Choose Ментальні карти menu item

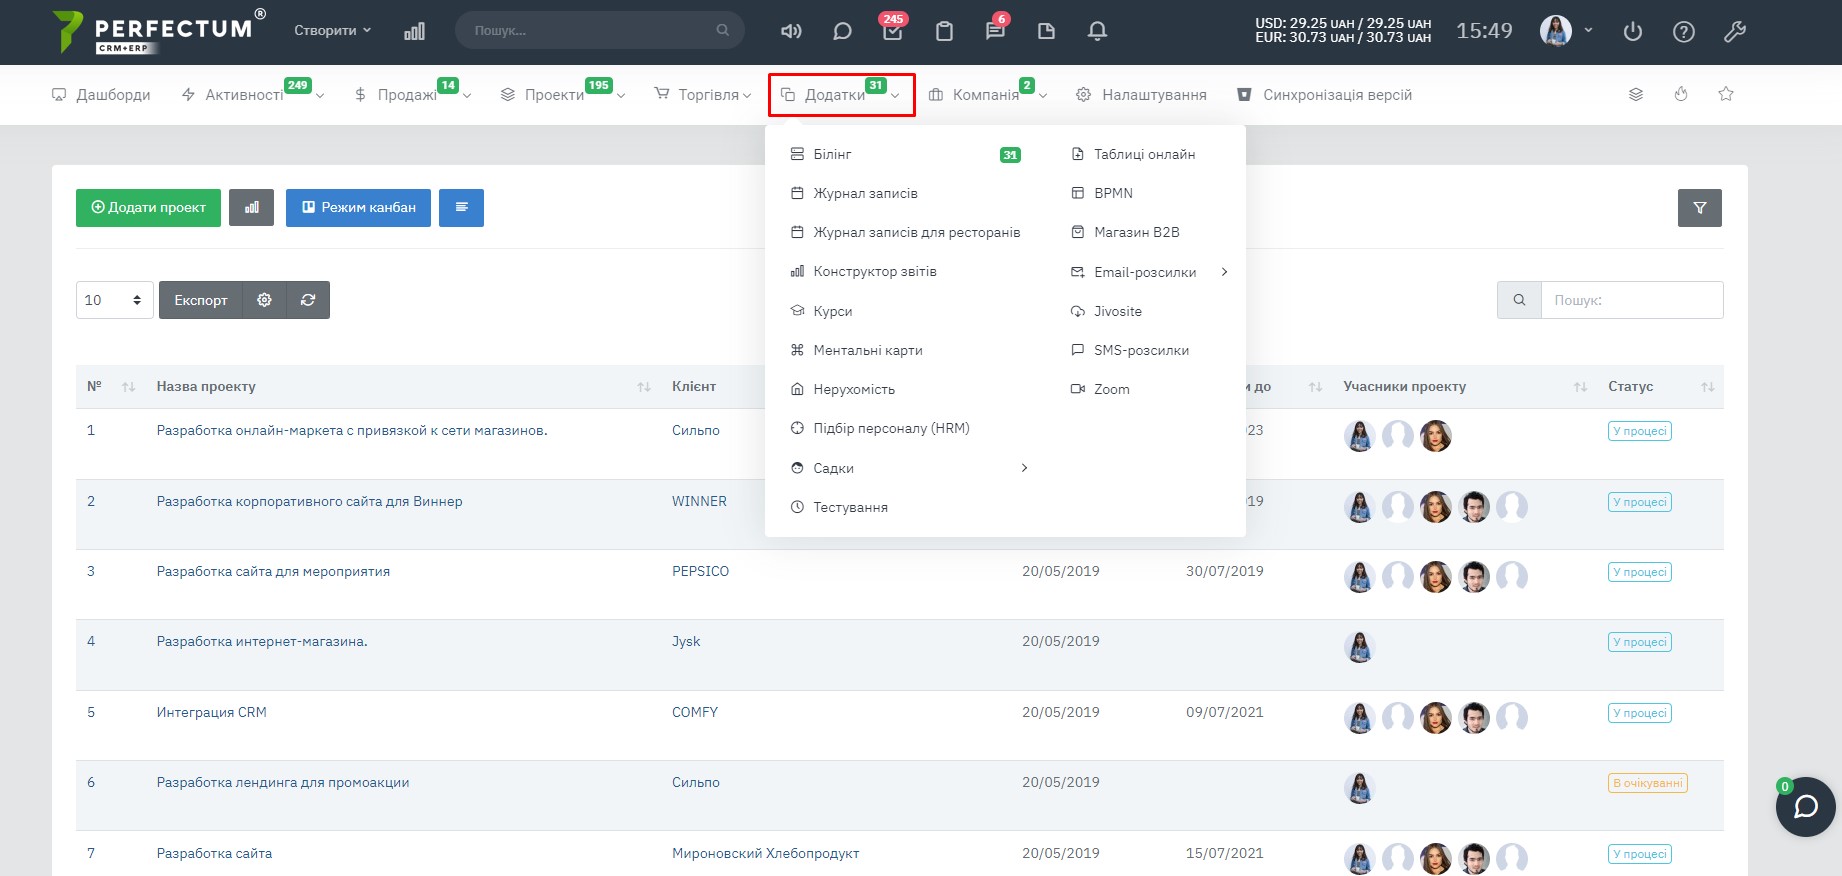pyautogui.click(x=867, y=350)
